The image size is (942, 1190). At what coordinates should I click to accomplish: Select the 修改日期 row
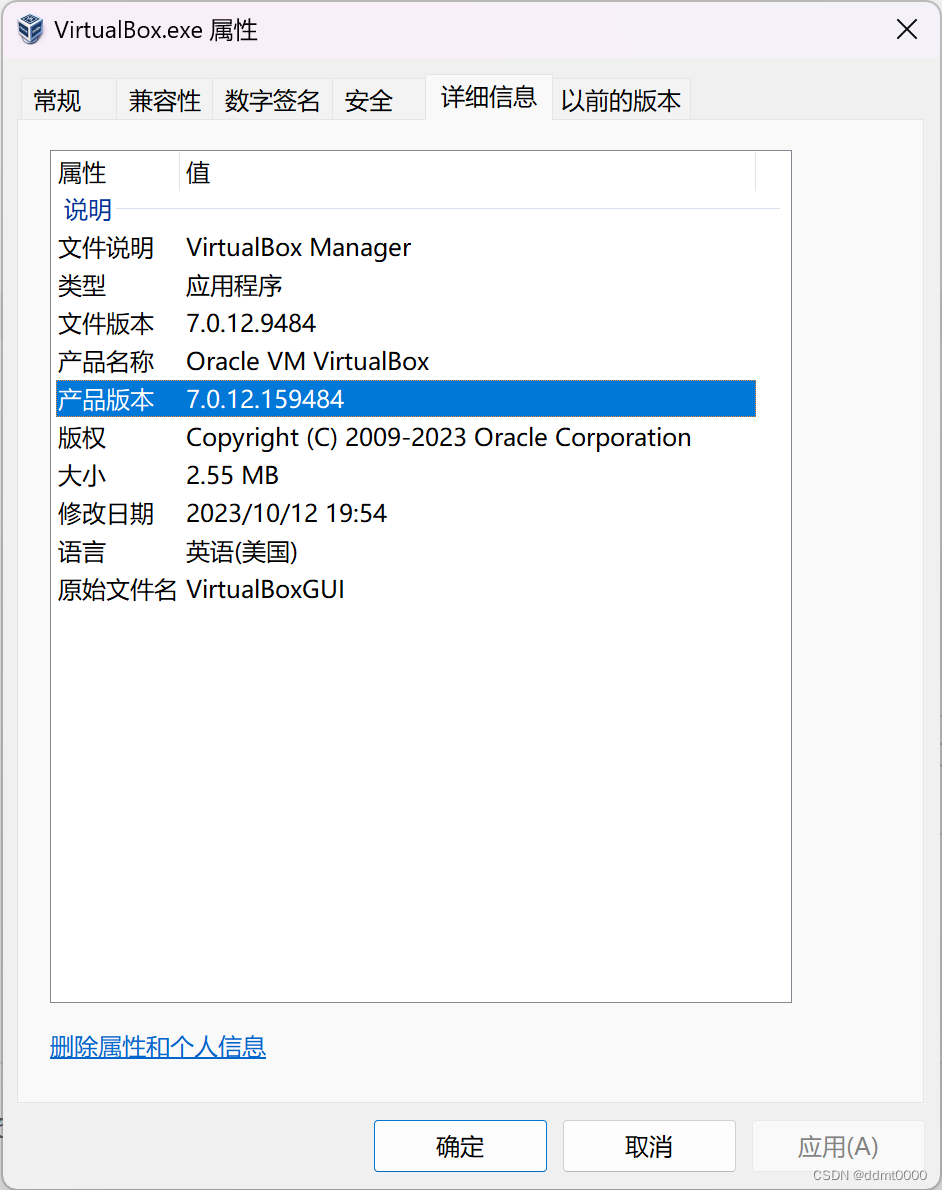click(300, 513)
